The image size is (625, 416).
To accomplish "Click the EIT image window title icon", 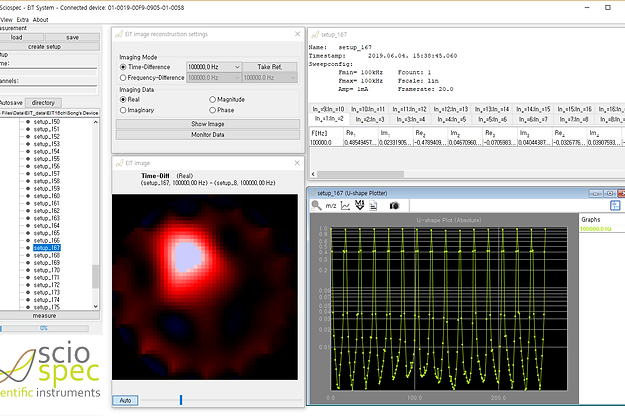I will tap(117, 161).
